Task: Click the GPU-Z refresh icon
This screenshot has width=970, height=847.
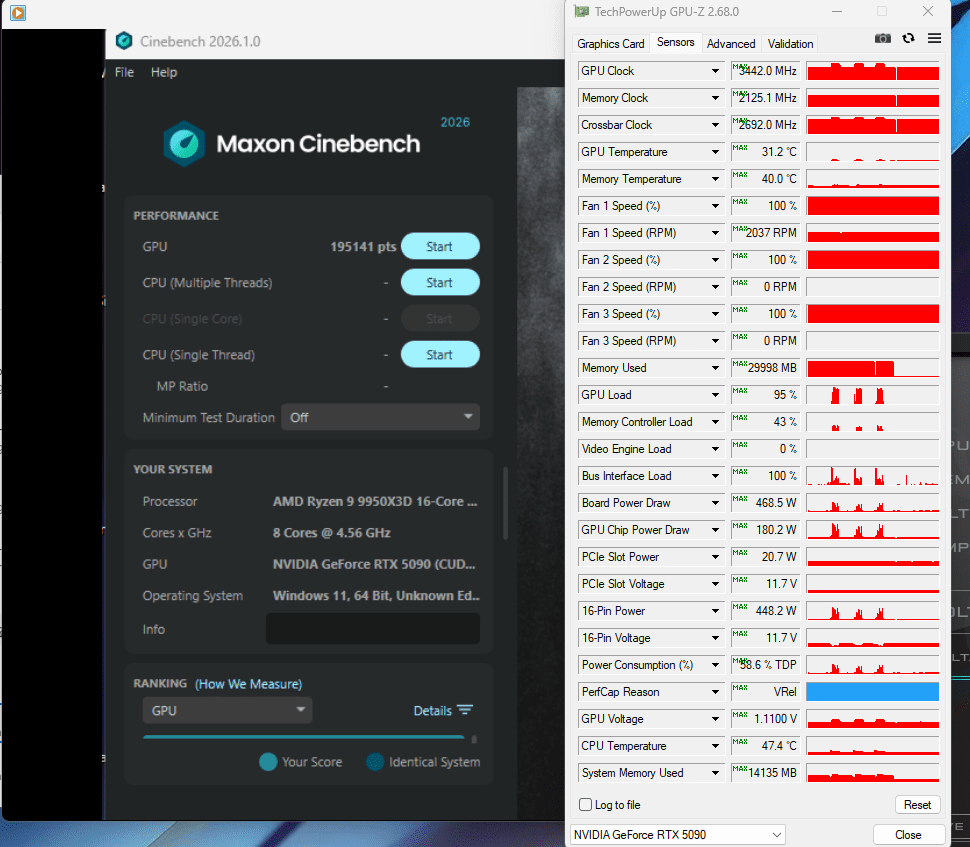Action: coord(908,38)
